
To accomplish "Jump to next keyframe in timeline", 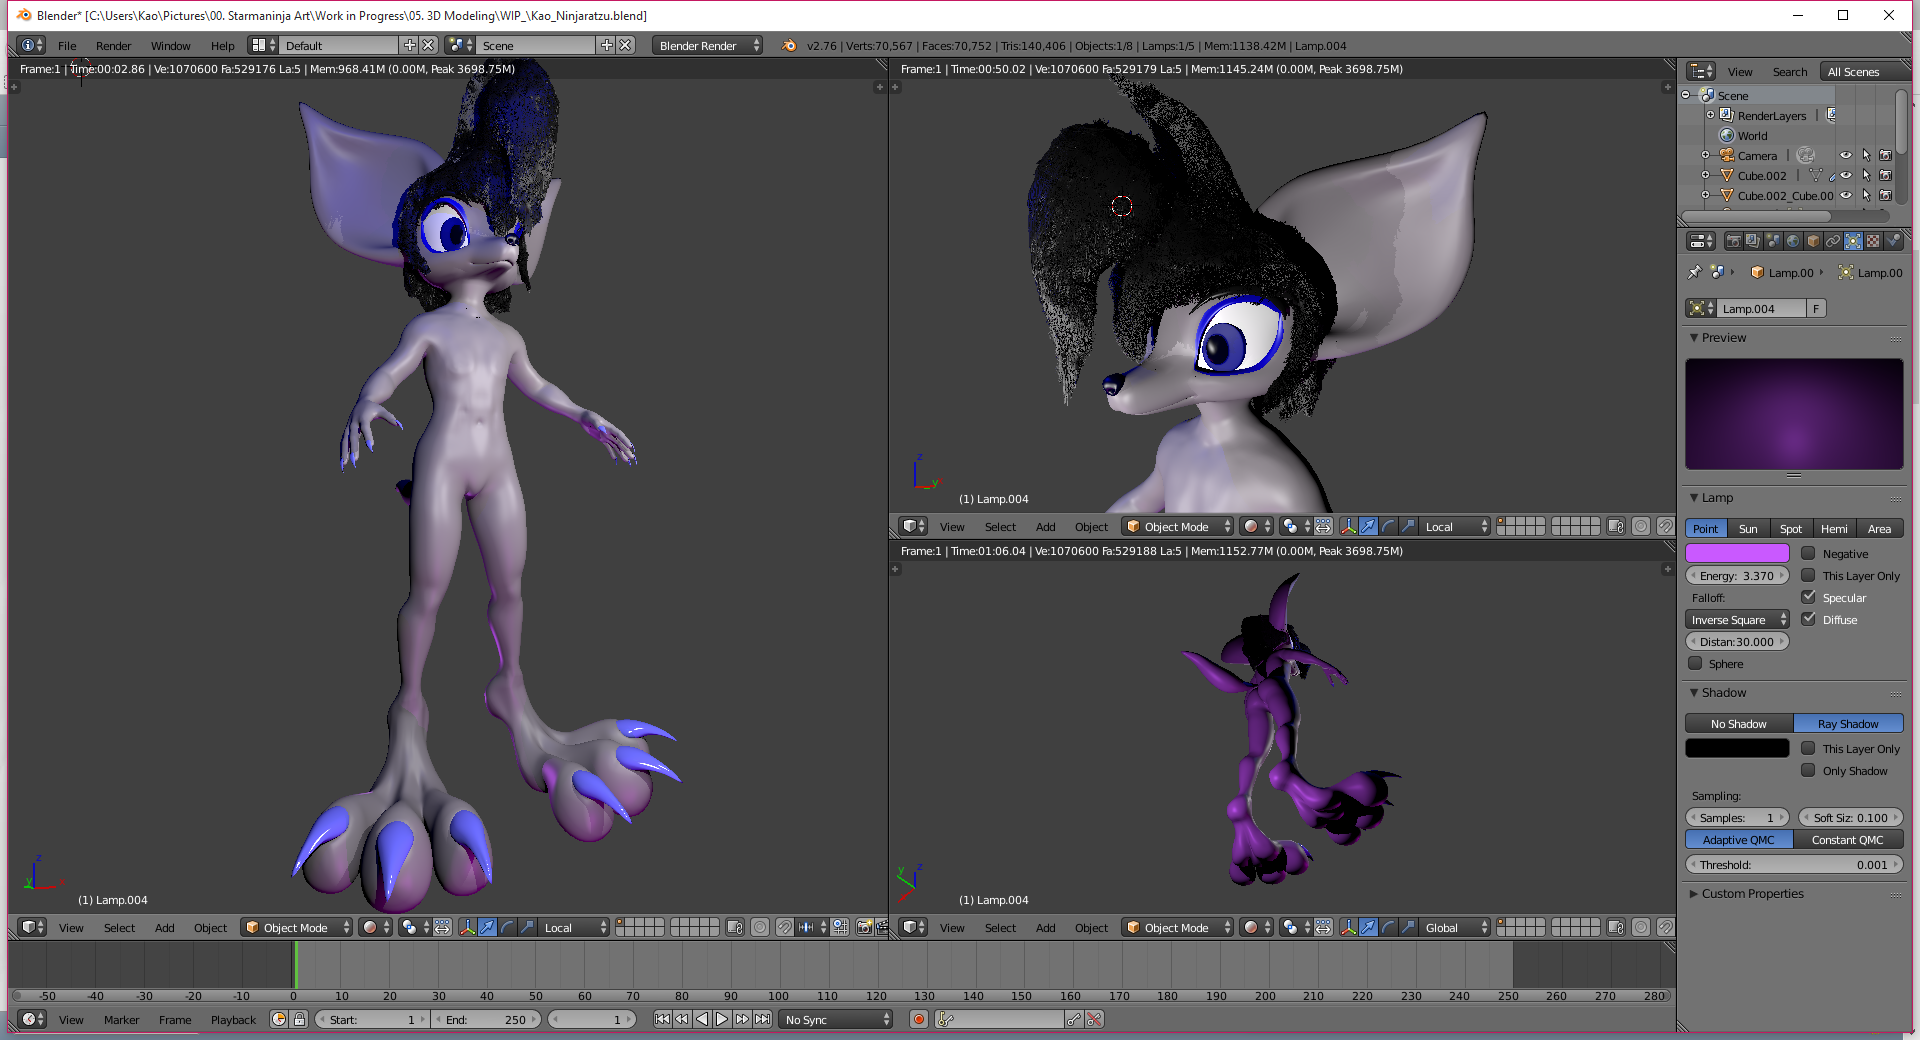I will [x=742, y=1019].
